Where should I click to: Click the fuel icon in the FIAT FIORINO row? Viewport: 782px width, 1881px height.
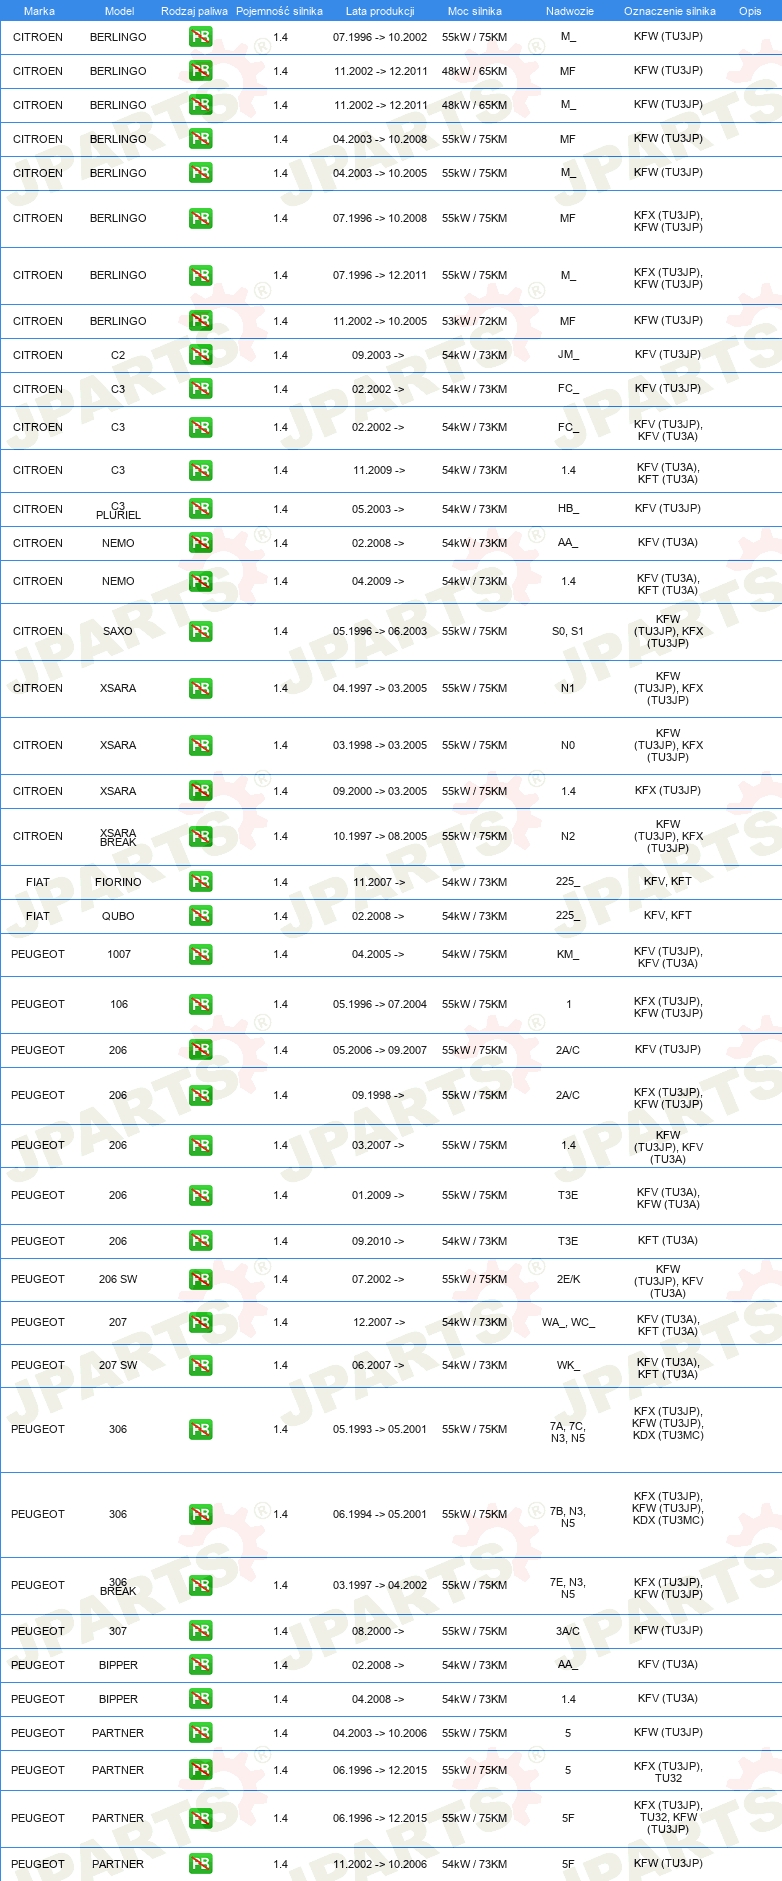[200, 882]
